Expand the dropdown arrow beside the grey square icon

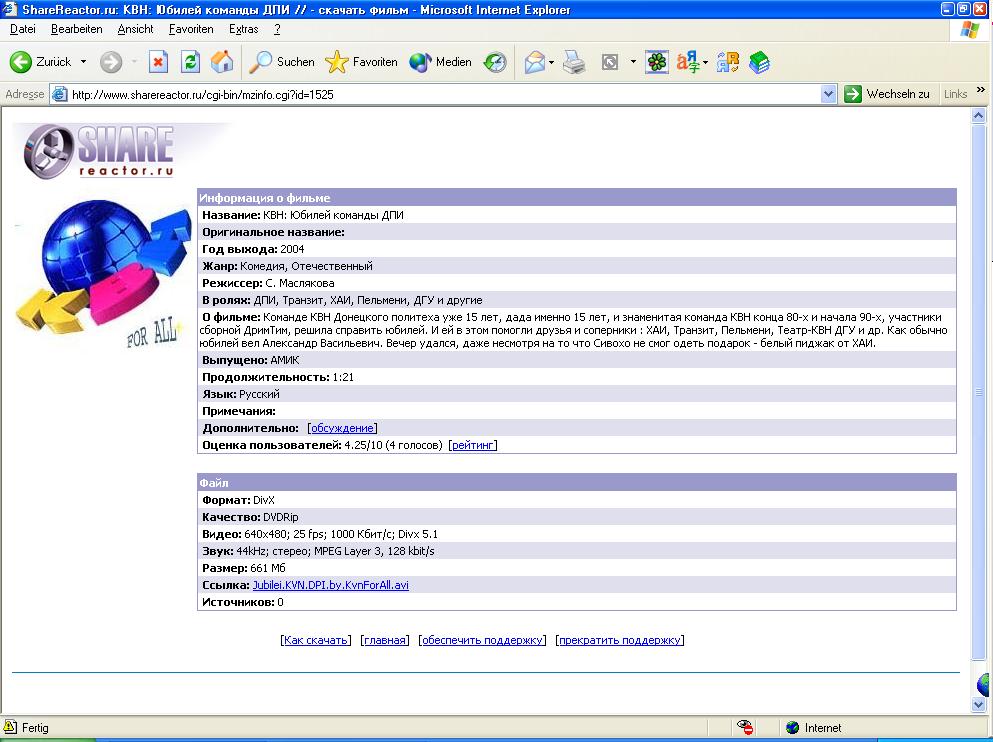pos(633,62)
